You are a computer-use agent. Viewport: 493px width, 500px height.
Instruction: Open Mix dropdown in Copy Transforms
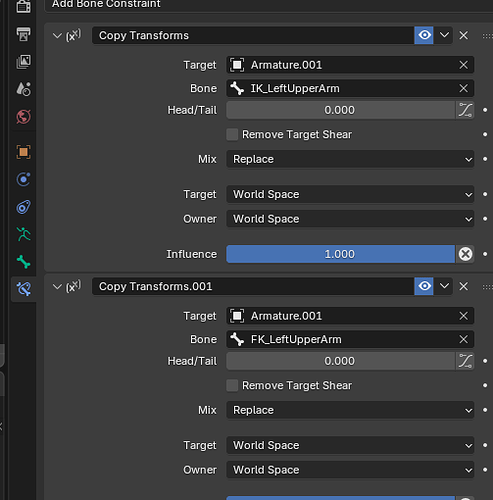point(350,159)
